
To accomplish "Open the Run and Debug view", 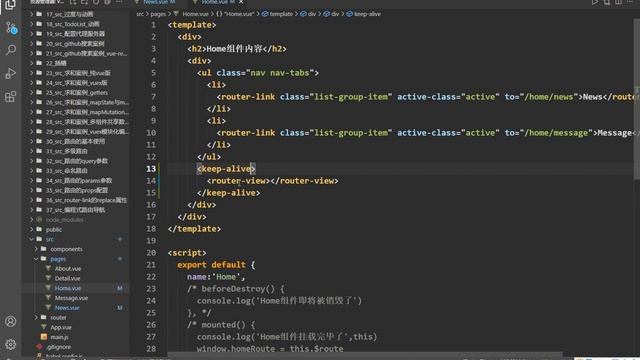I will click(11, 73).
